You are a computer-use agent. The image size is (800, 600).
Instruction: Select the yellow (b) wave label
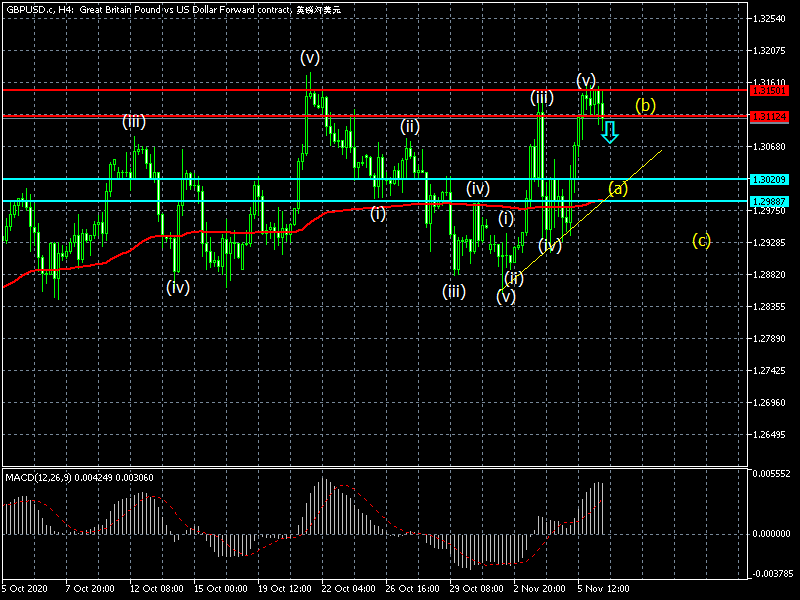[x=645, y=104]
